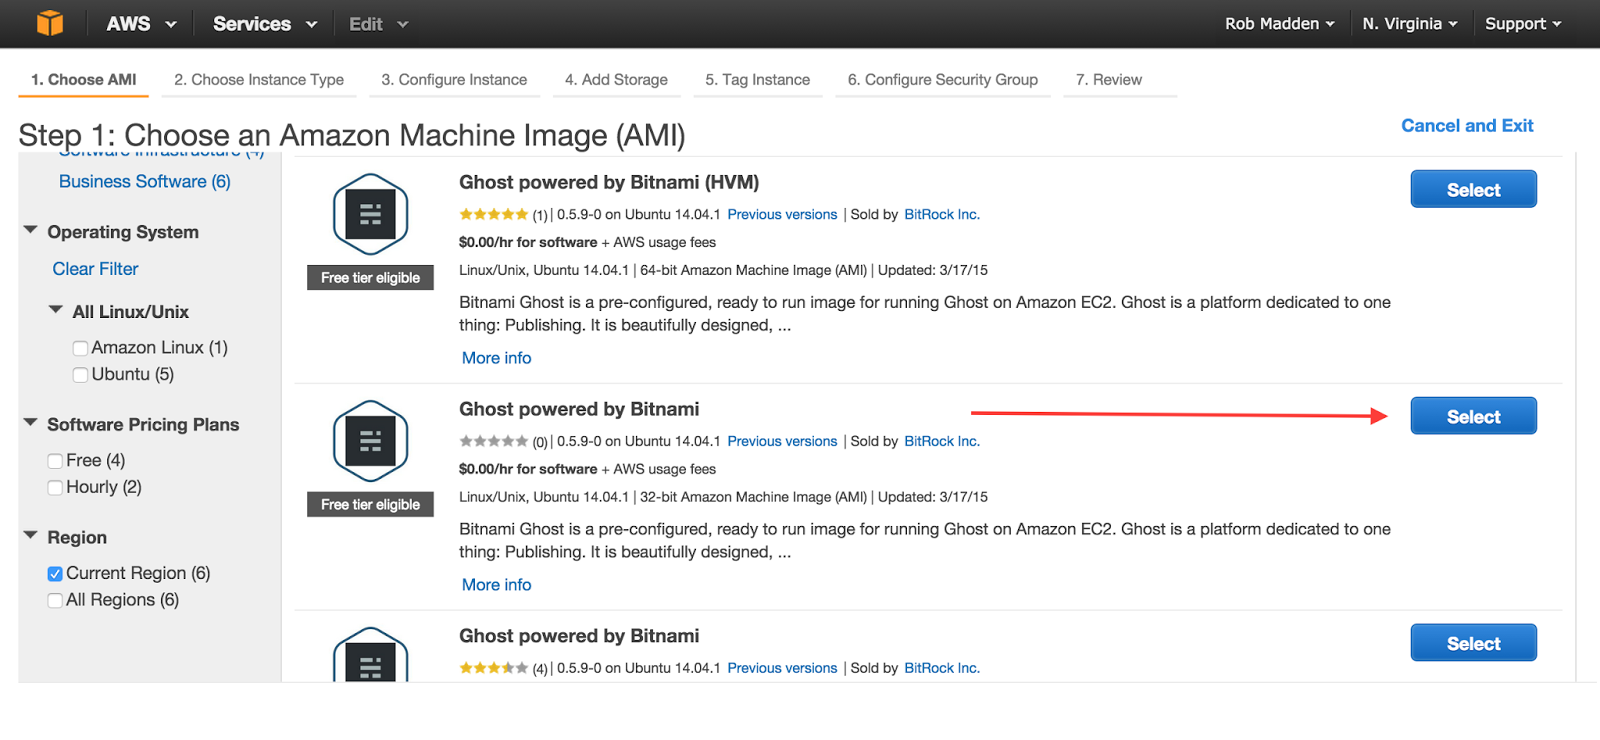Click the Ghost (HVM) hexagon product icon
The width and height of the screenshot is (1600, 740).
click(x=370, y=214)
